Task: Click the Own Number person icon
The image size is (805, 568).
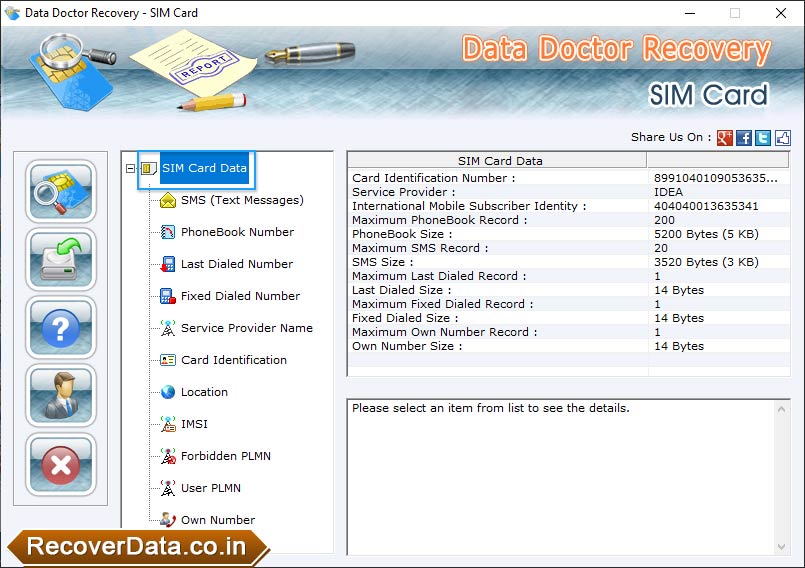Action: pyautogui.click(x=168, y=520)
